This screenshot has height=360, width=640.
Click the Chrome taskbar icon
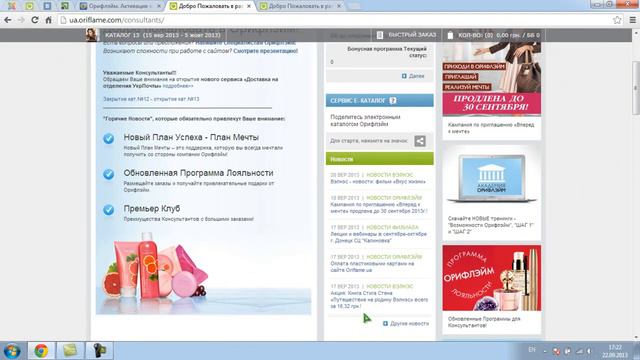tap(40, 351)
